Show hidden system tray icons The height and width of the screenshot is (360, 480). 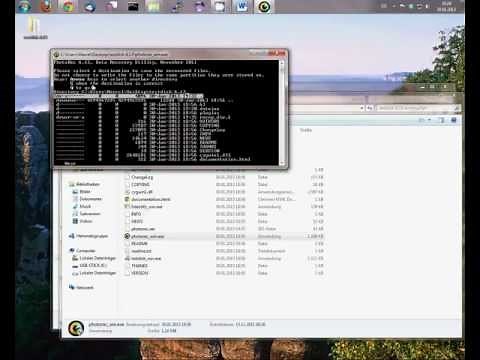pyautogui.click(x=394, y=6)
